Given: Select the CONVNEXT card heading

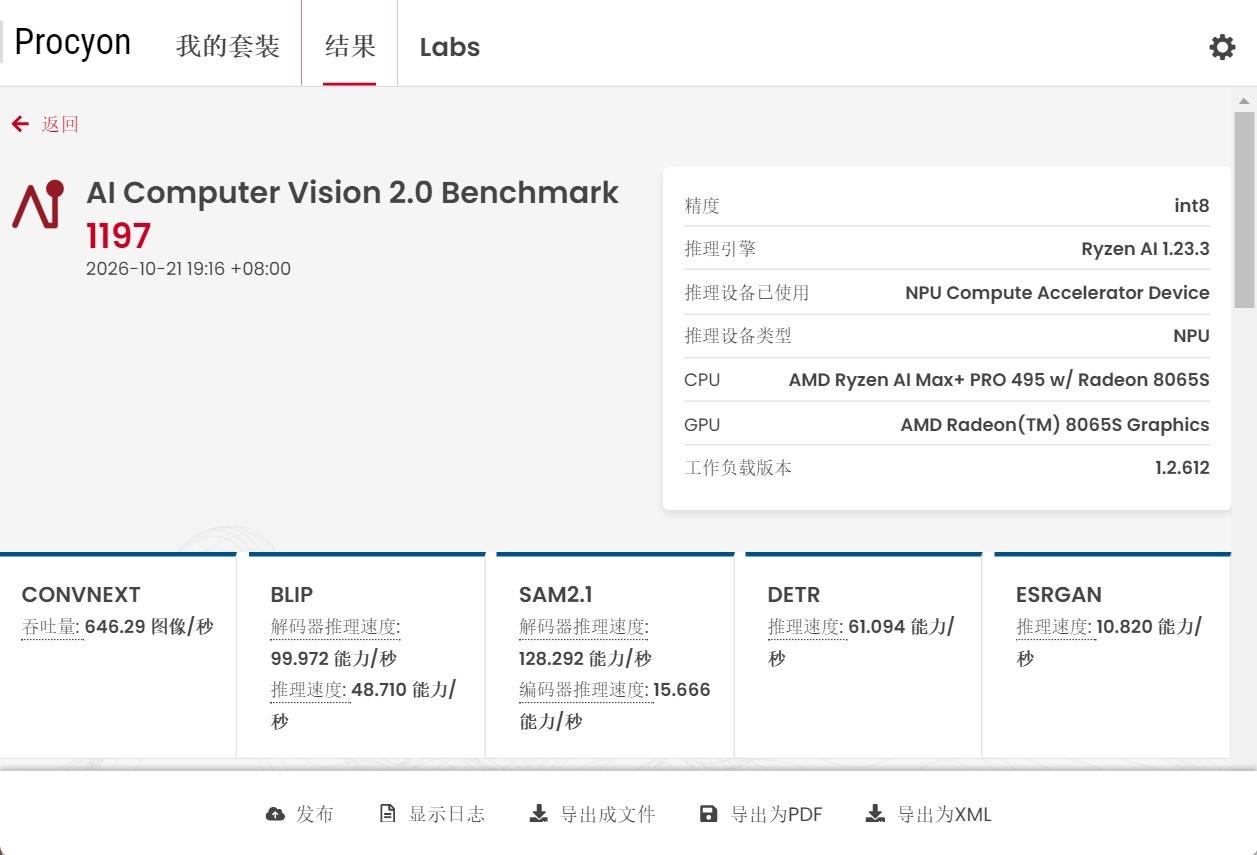Looking at the screenshot, I should 81,595.
